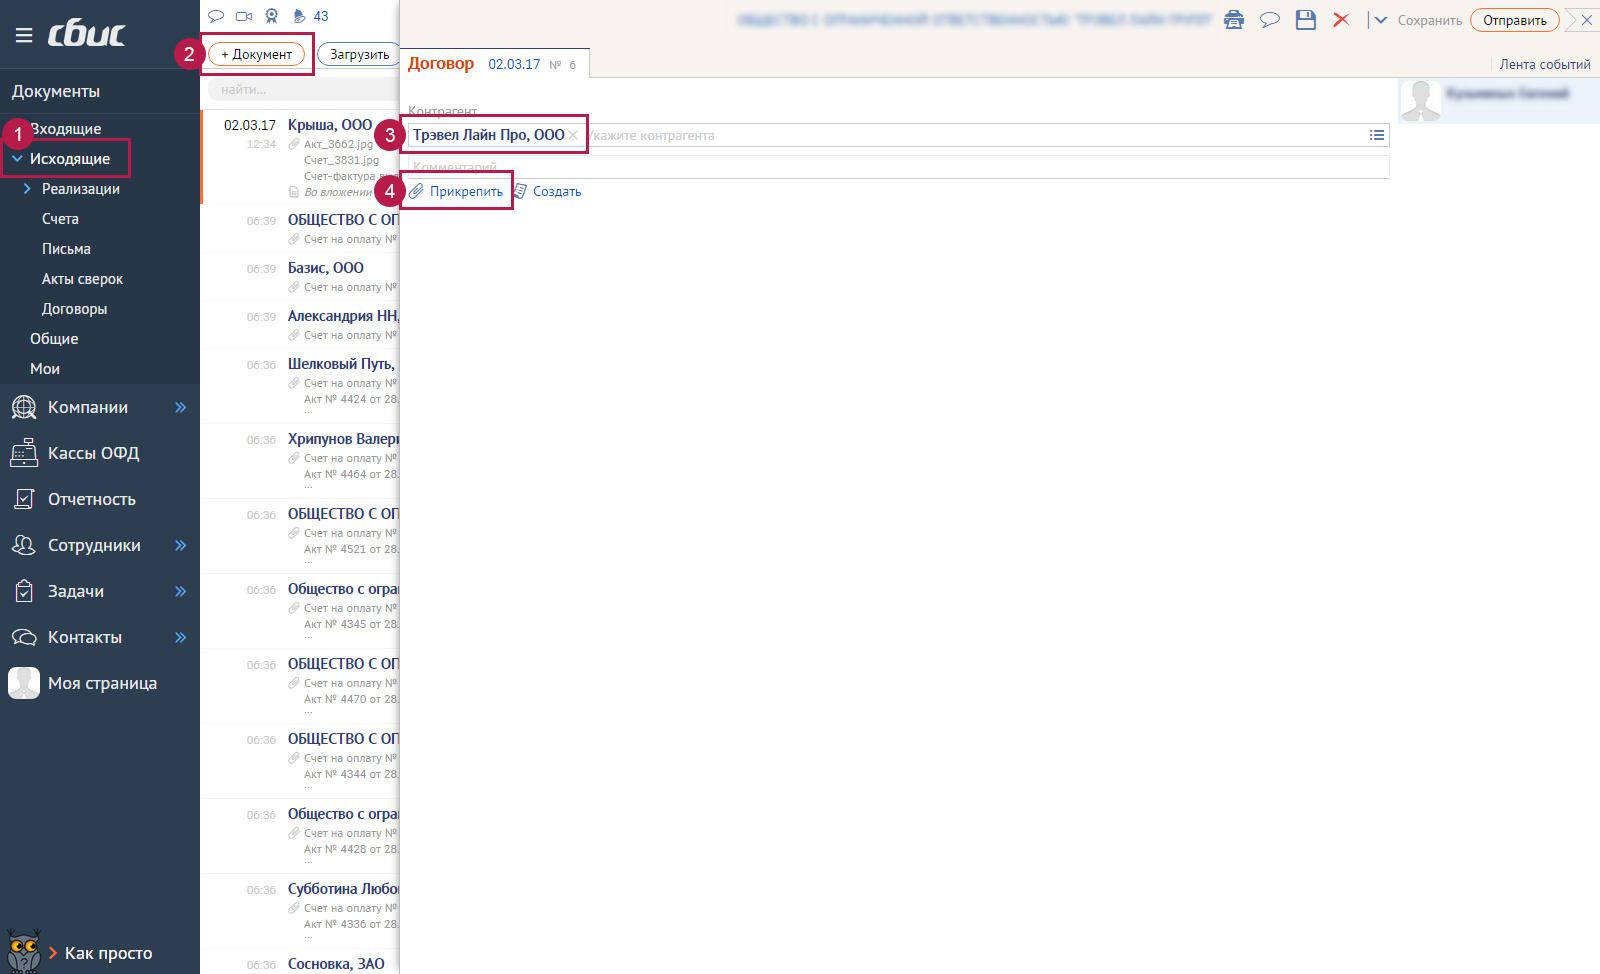
Task: Open the awards badge icon
Action: click(272, 16)
